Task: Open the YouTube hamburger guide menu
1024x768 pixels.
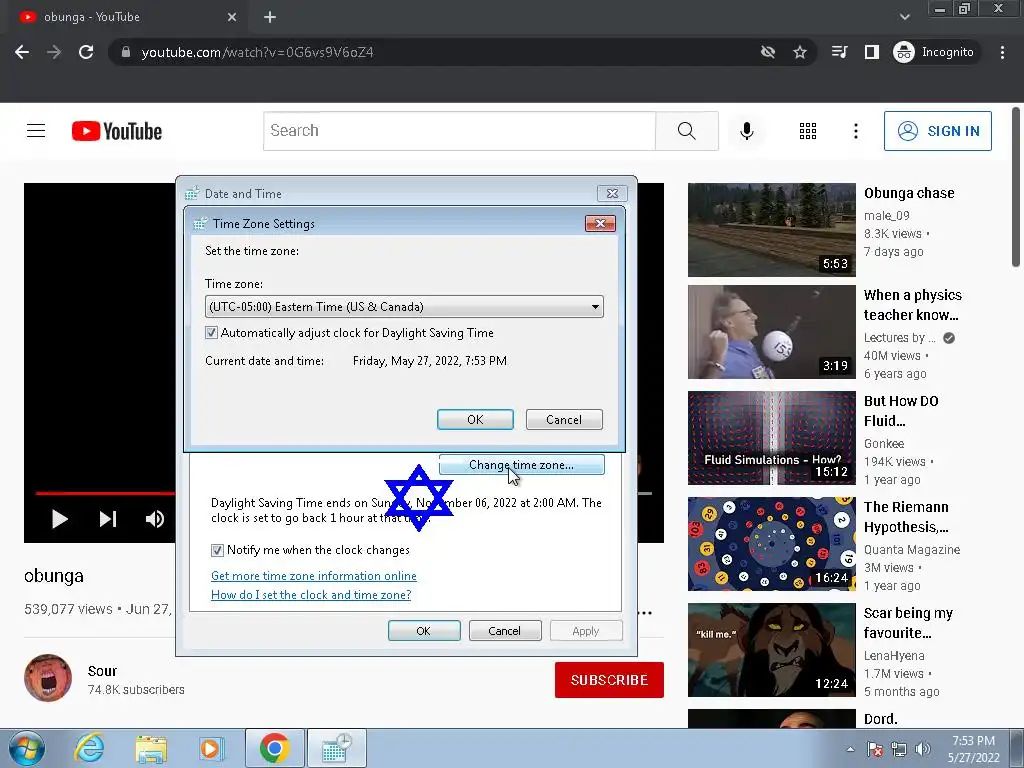Action: pos(36,131)
